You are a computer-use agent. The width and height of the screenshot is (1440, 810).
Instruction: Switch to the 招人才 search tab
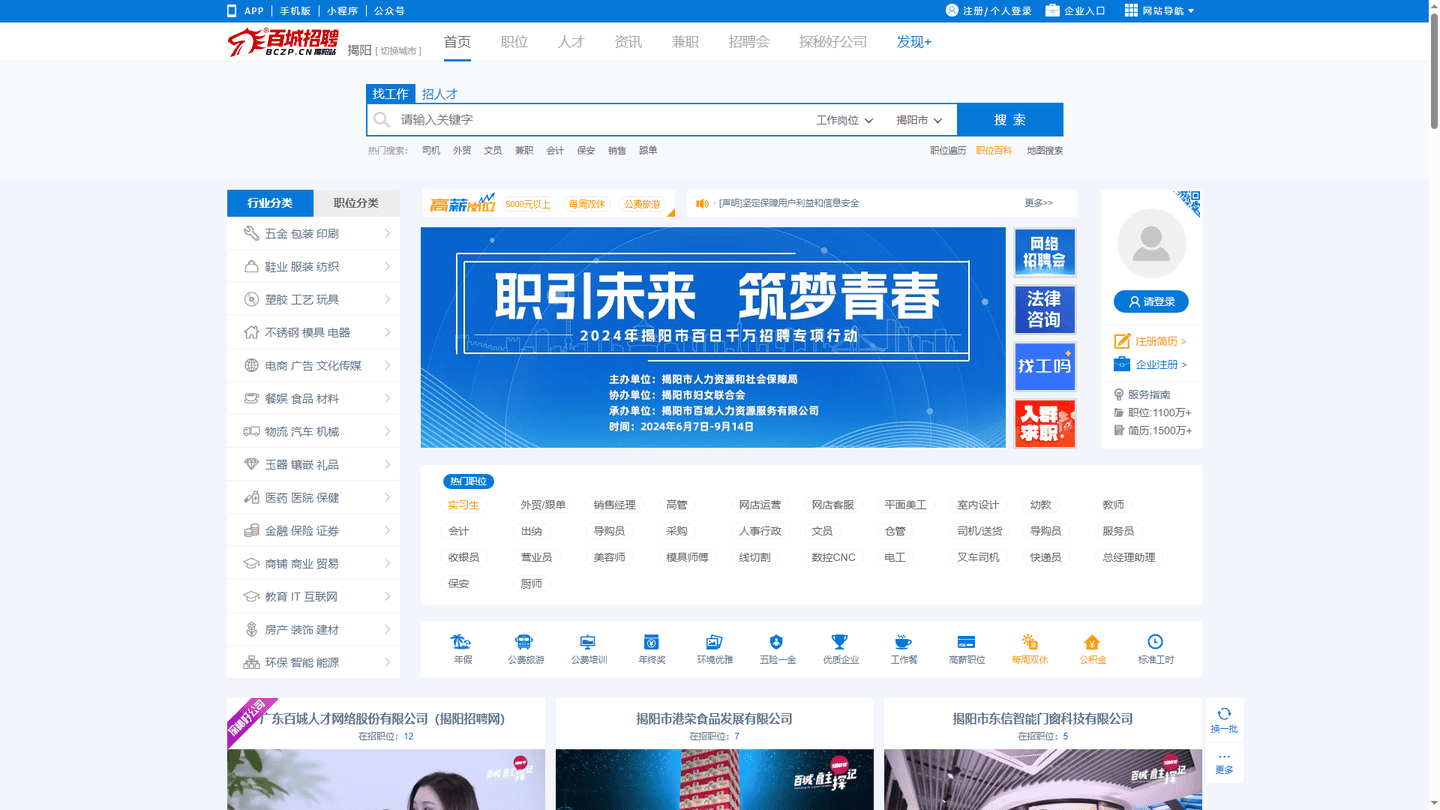point(439,94)
